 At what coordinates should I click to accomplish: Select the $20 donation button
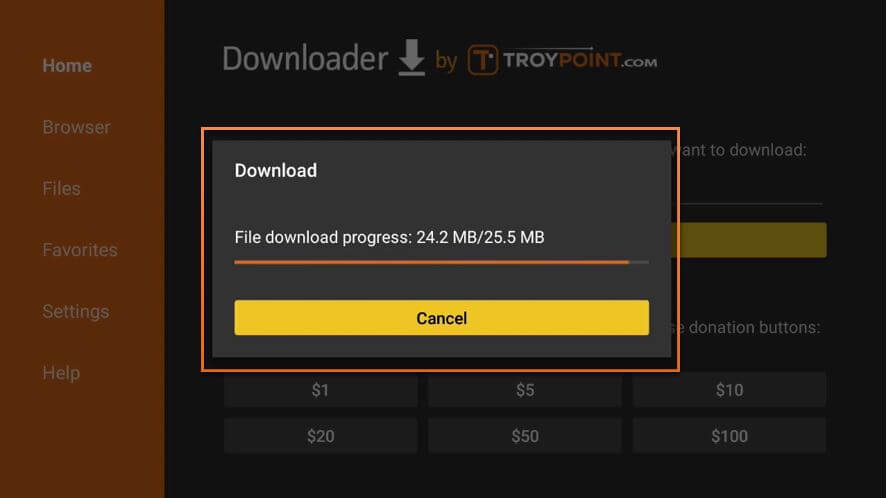click(321, 436)
